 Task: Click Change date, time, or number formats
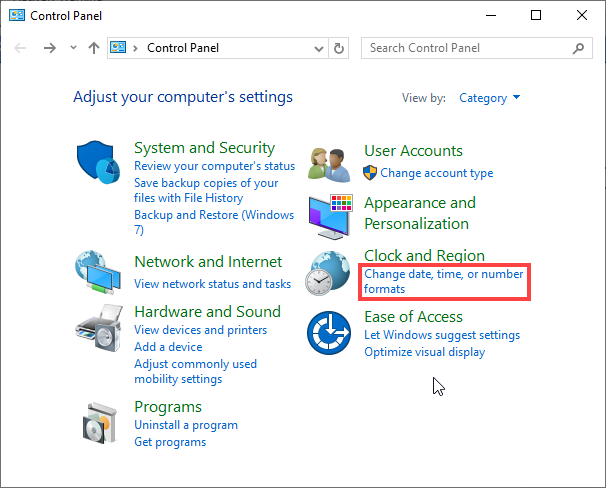click(443, 280)
